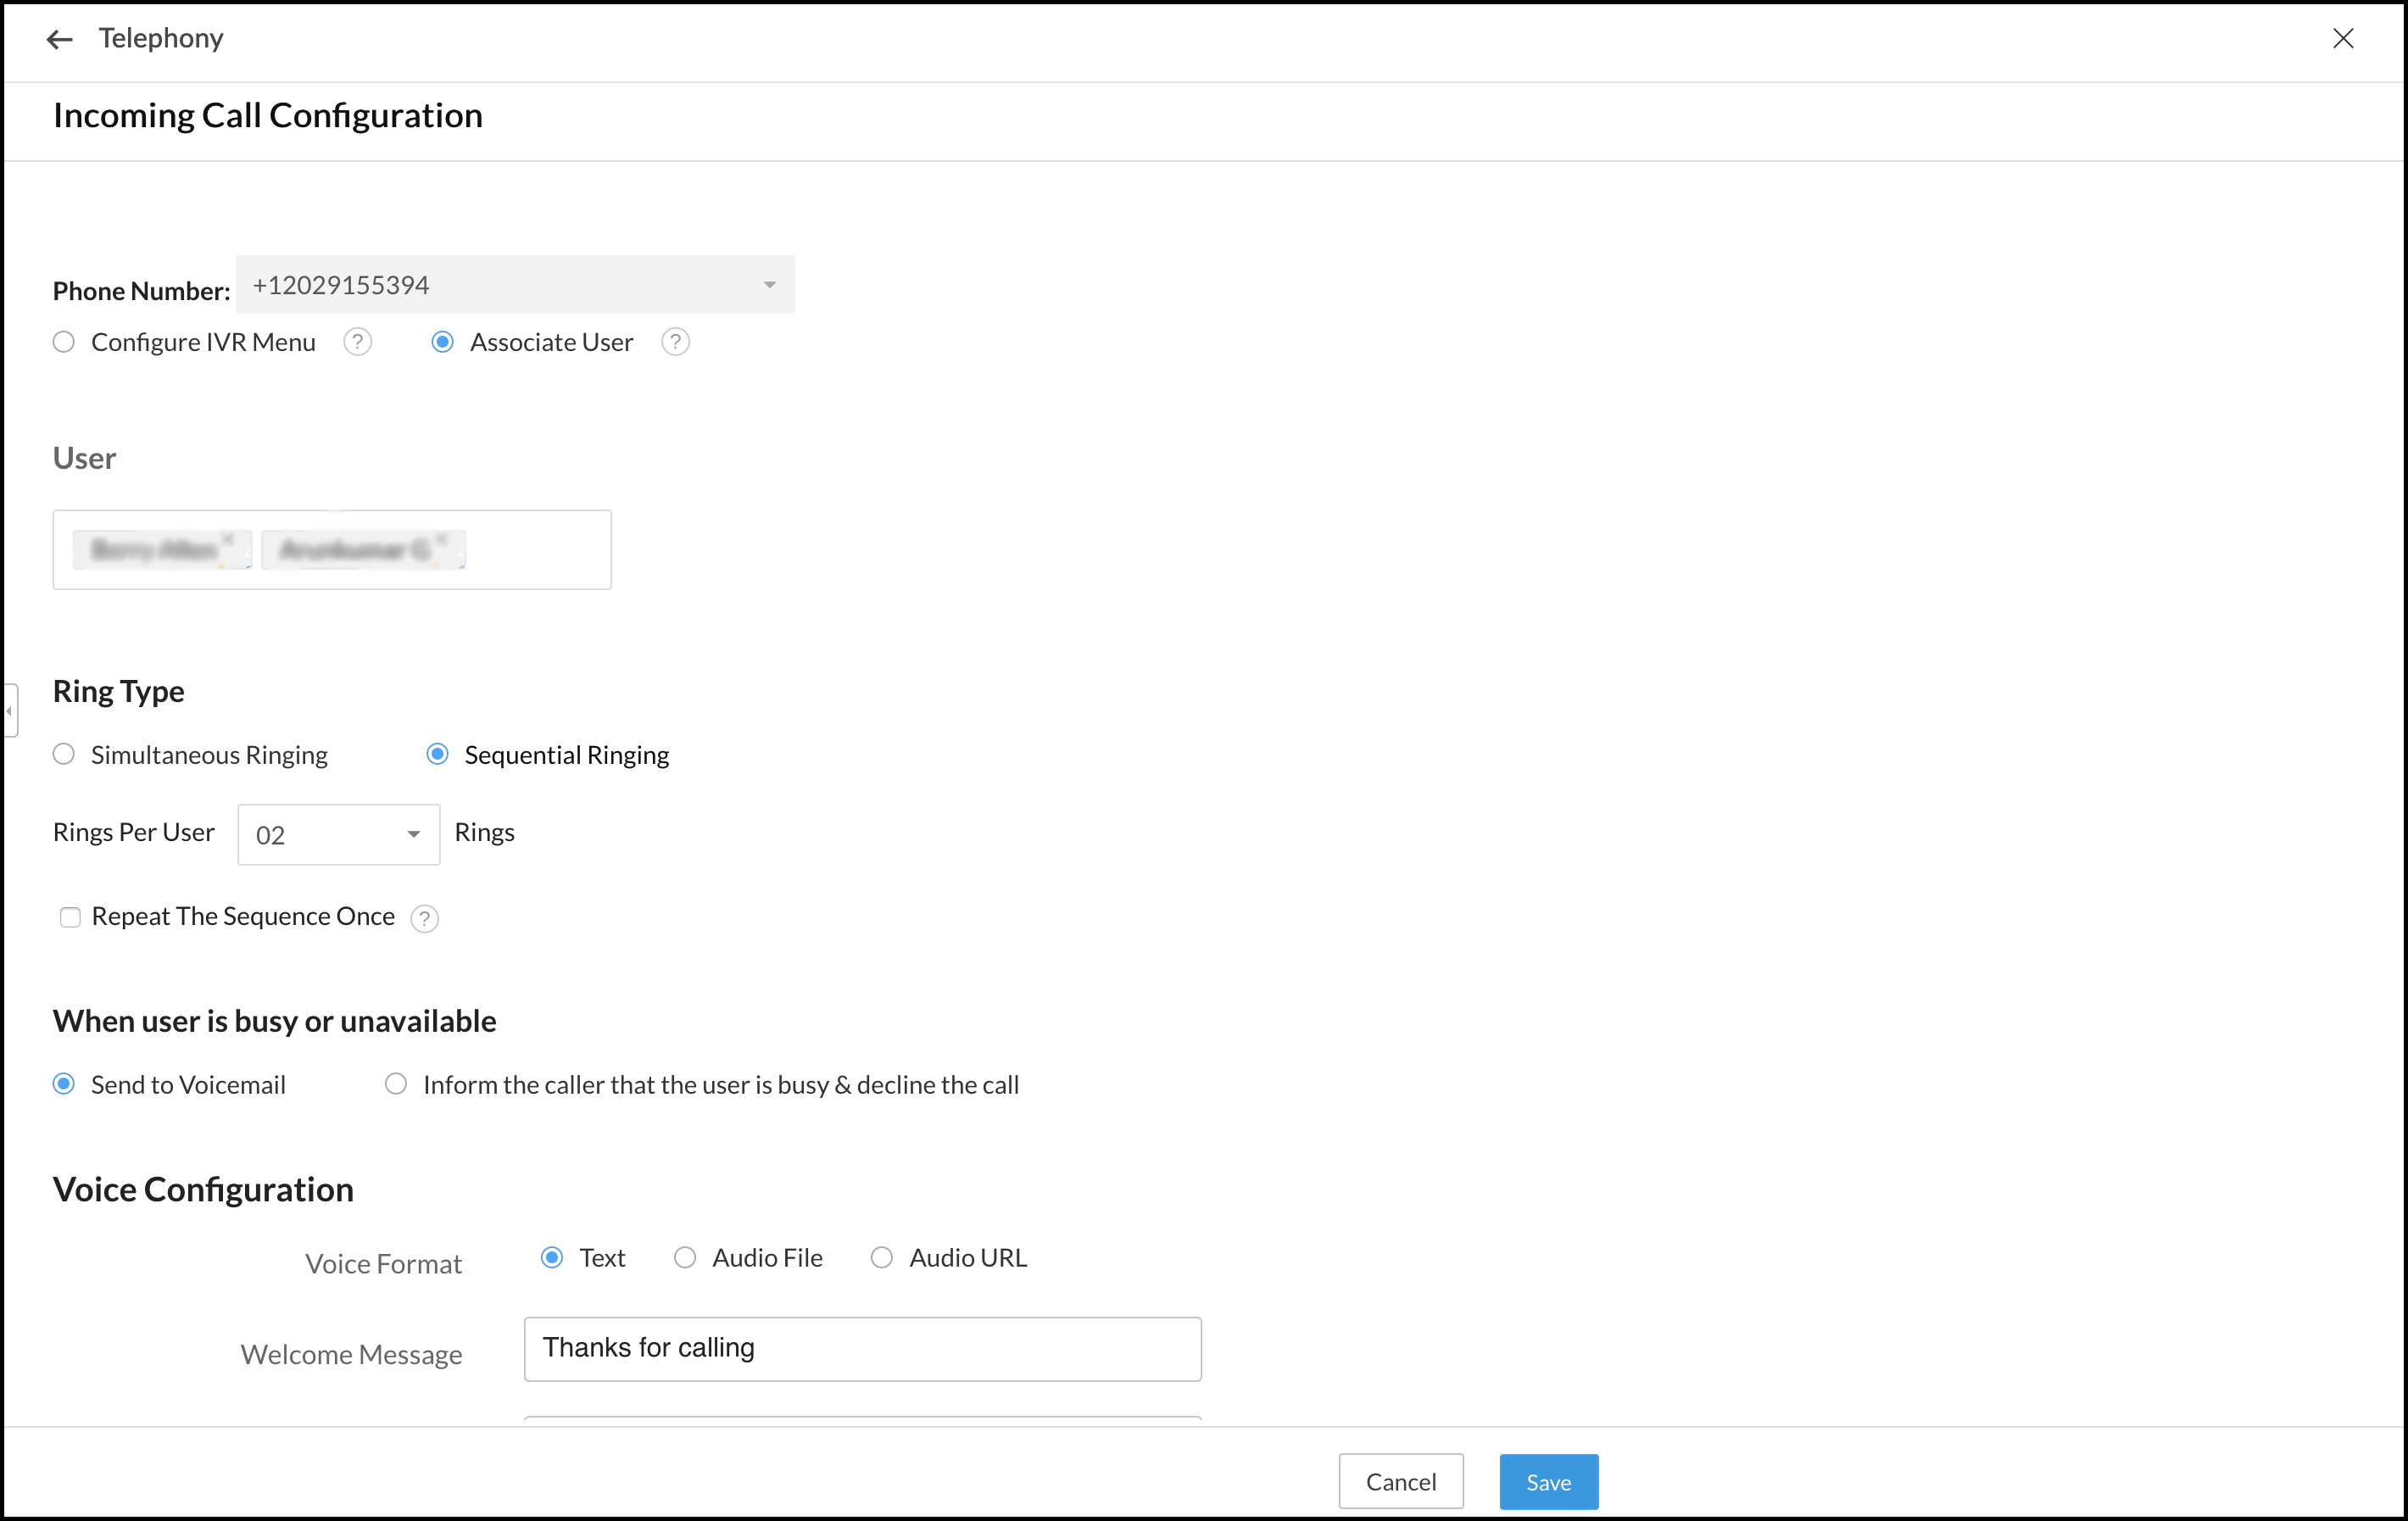Click help icon beside Associate User
Screen dimensions: 2408x1521
coord(675,342)
